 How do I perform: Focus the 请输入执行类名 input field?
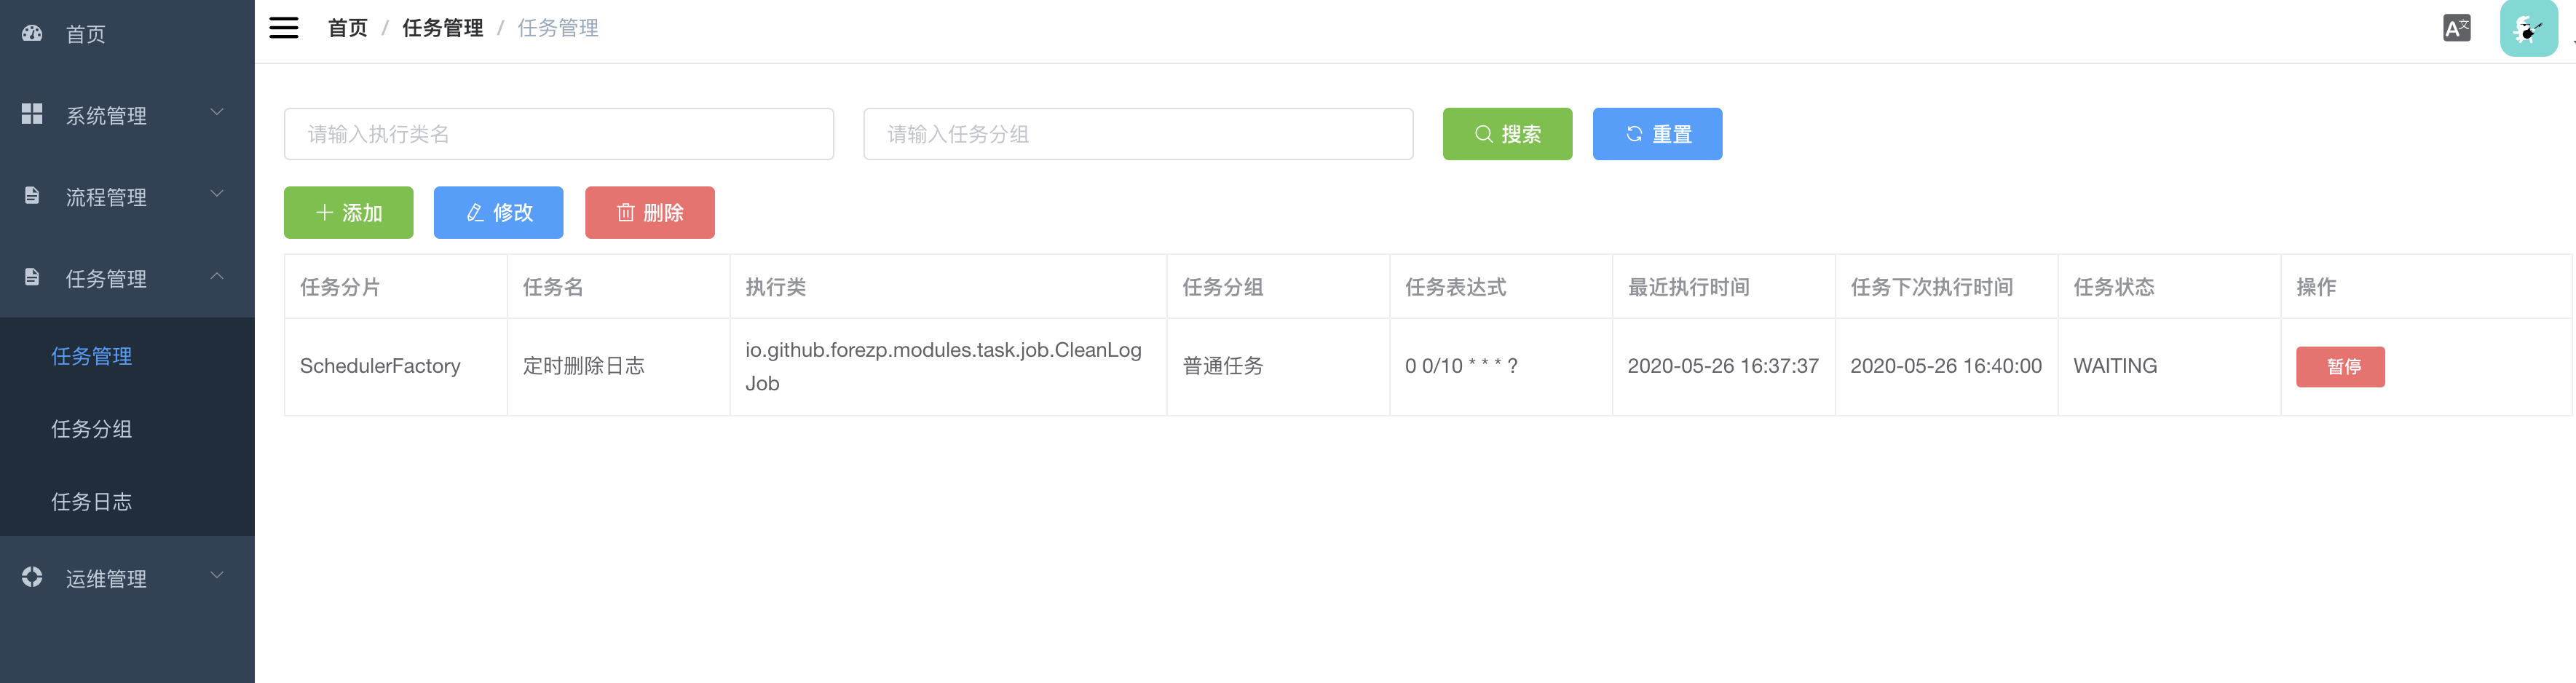(558, 134)
